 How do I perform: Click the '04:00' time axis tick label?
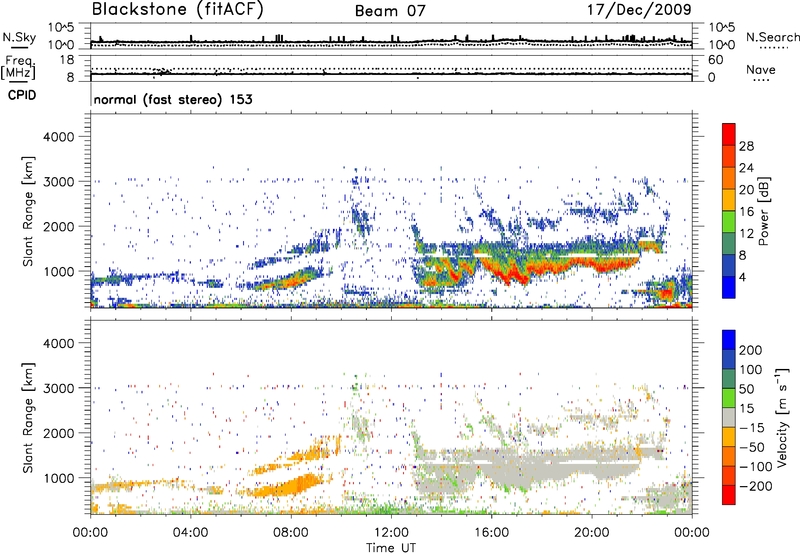191,533
